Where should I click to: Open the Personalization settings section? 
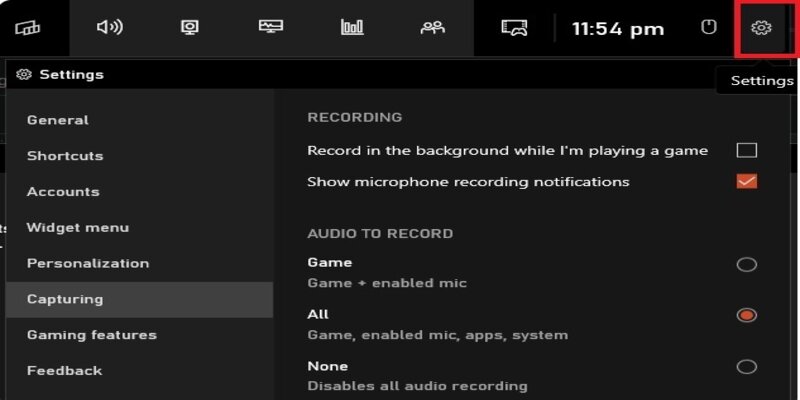pos(140,263)
